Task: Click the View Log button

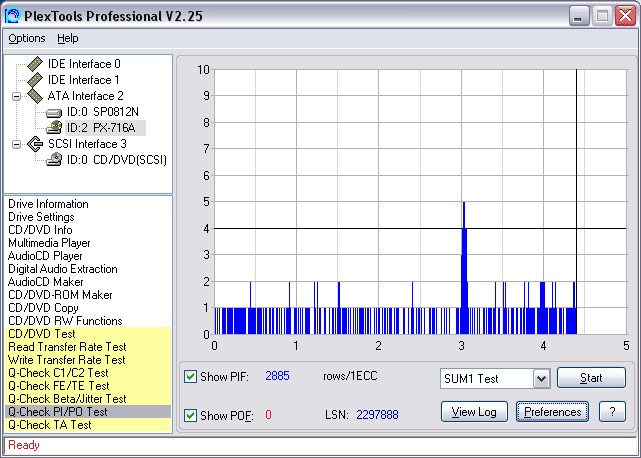Action: (x=474, y=412)
